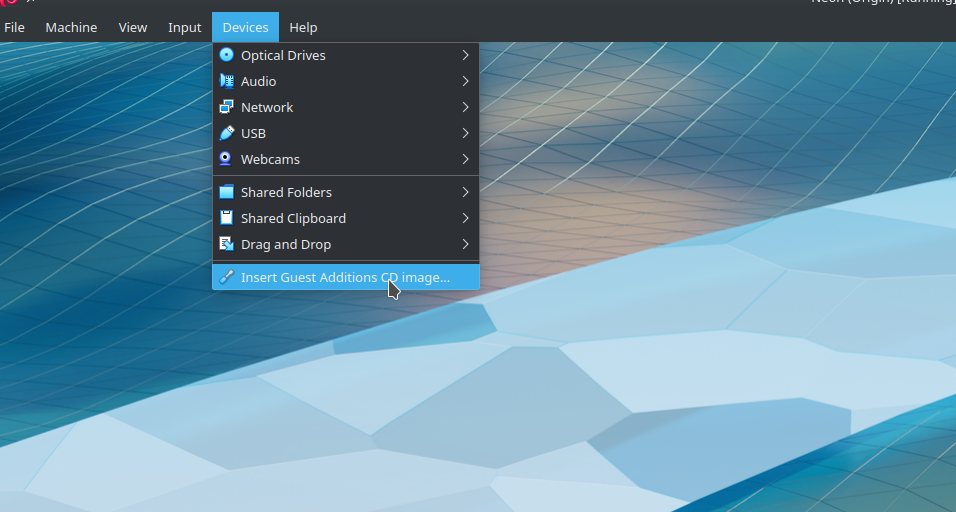Choose Insert Guest Additions CD image
The image size is (956, 512).
(346, 277)
